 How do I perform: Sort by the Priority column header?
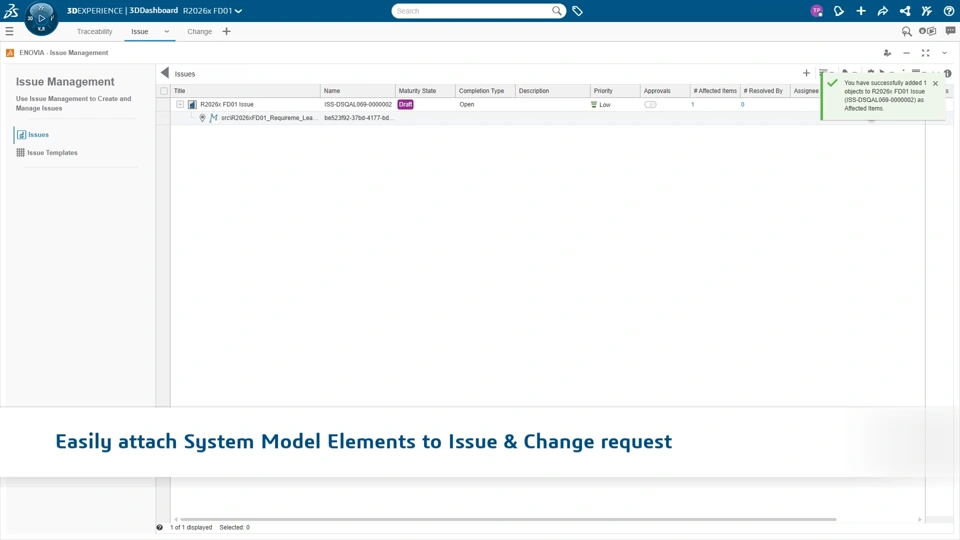coord(603,91)
